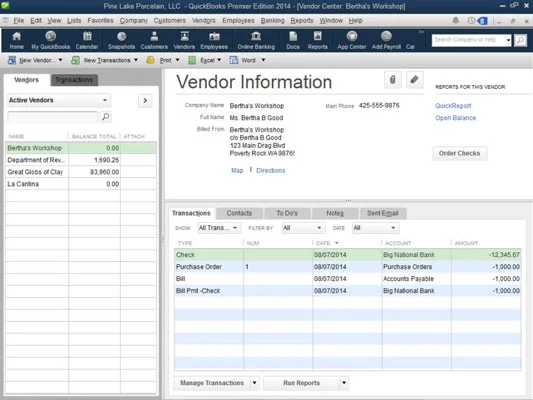Expand the New Transactions dropdown arrow
This screenshot has width=533, height=400.
click(x=136, y=60)
